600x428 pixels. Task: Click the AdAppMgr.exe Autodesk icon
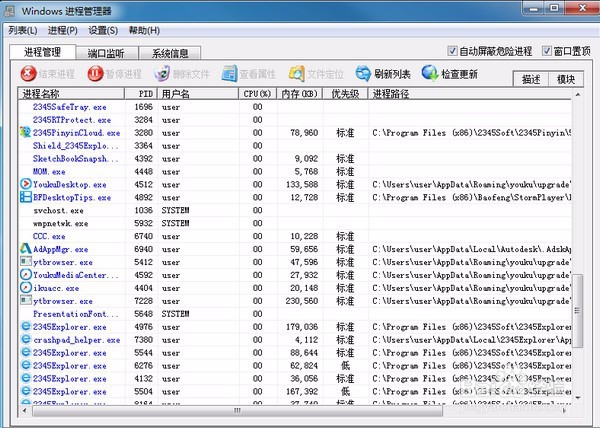click(x=26, y=249)
